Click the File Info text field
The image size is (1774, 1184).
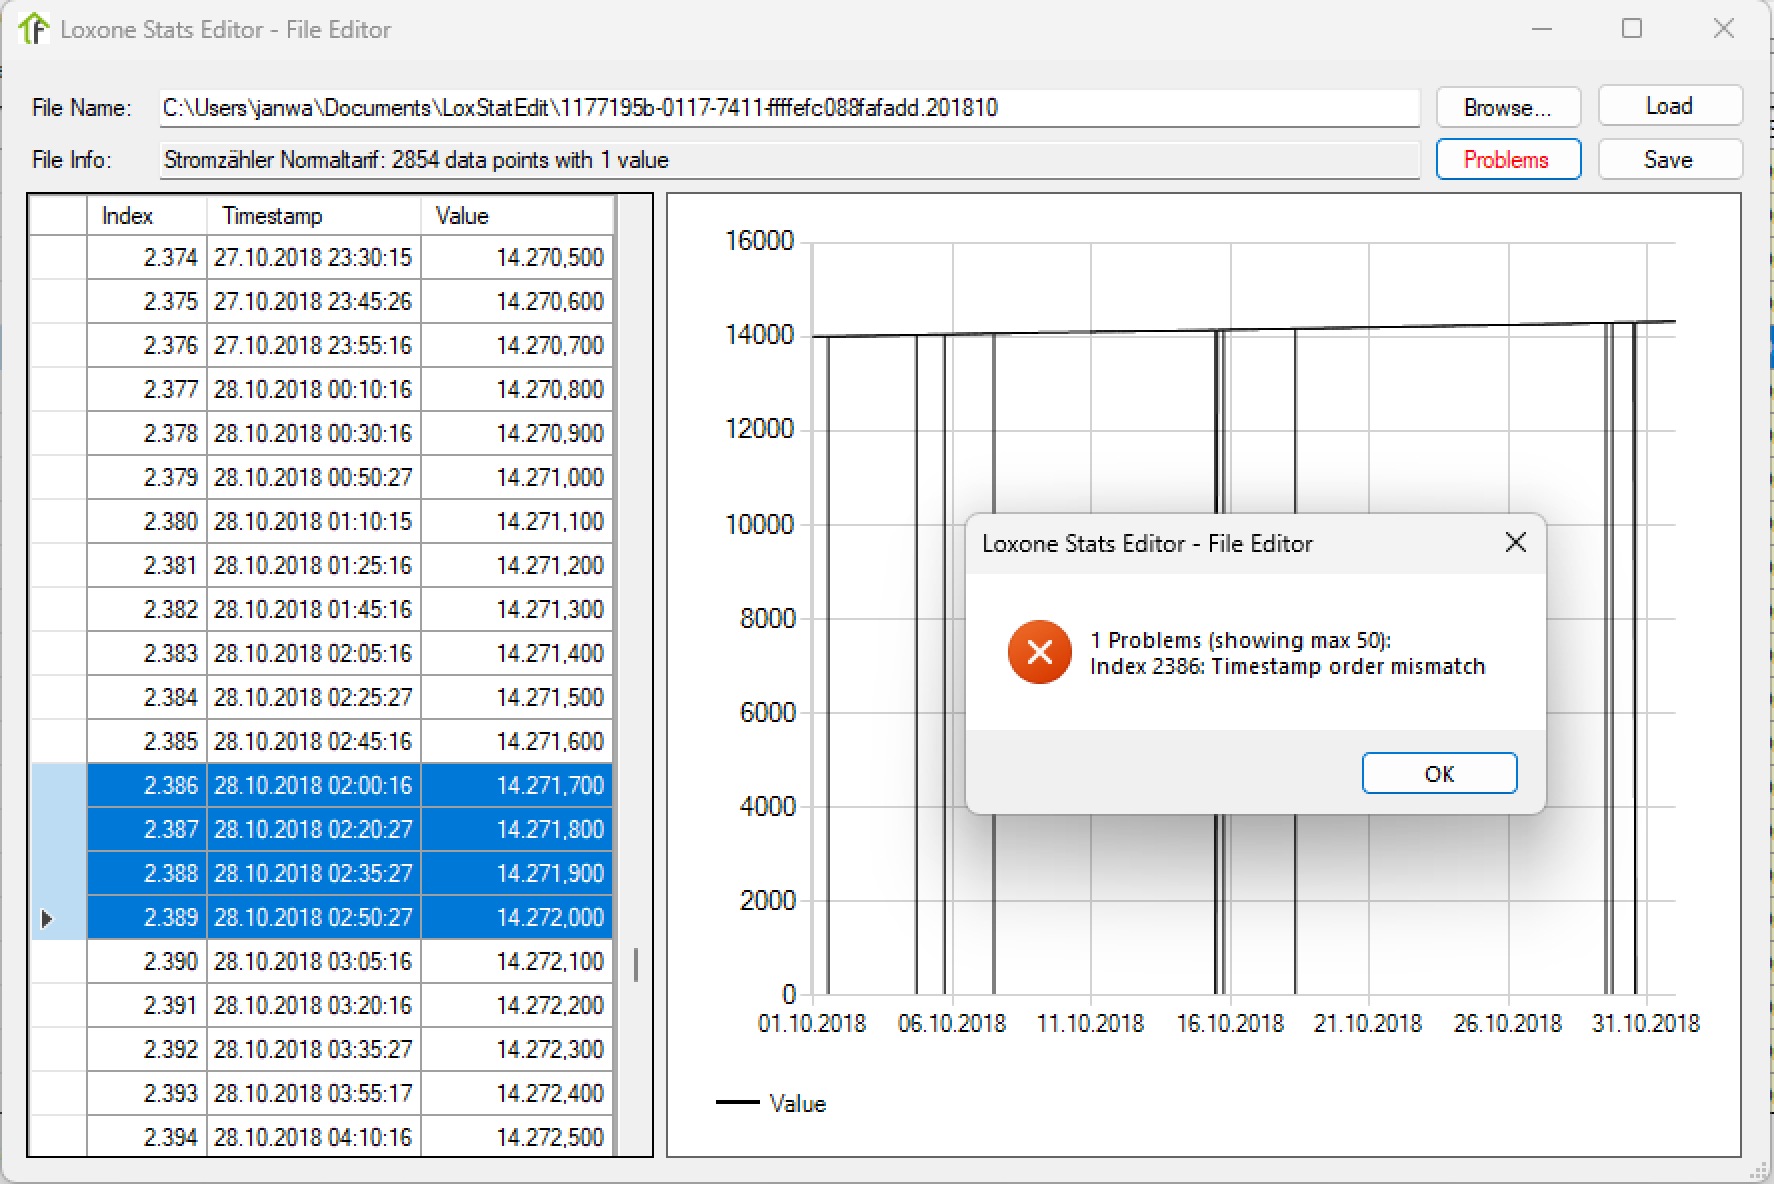coord(788,160)
